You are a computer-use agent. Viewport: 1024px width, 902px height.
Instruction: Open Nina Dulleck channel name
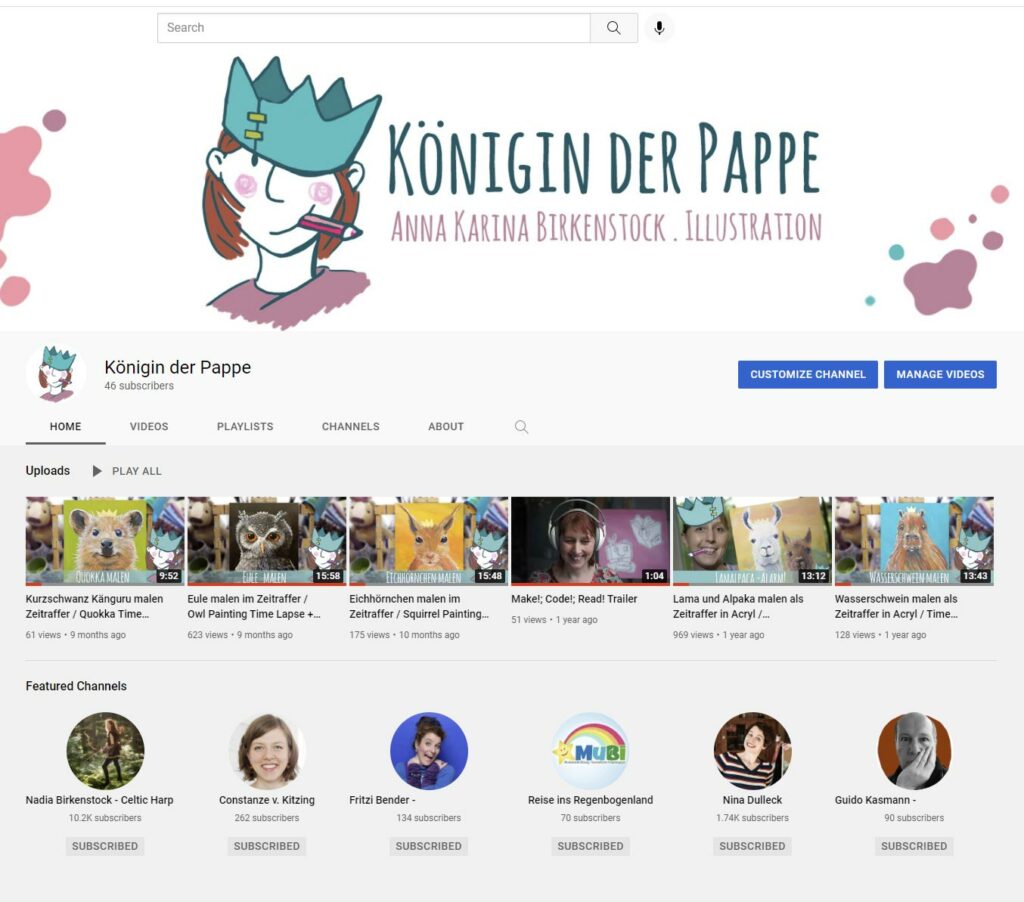pyautogui.click(x=752, y=799)
